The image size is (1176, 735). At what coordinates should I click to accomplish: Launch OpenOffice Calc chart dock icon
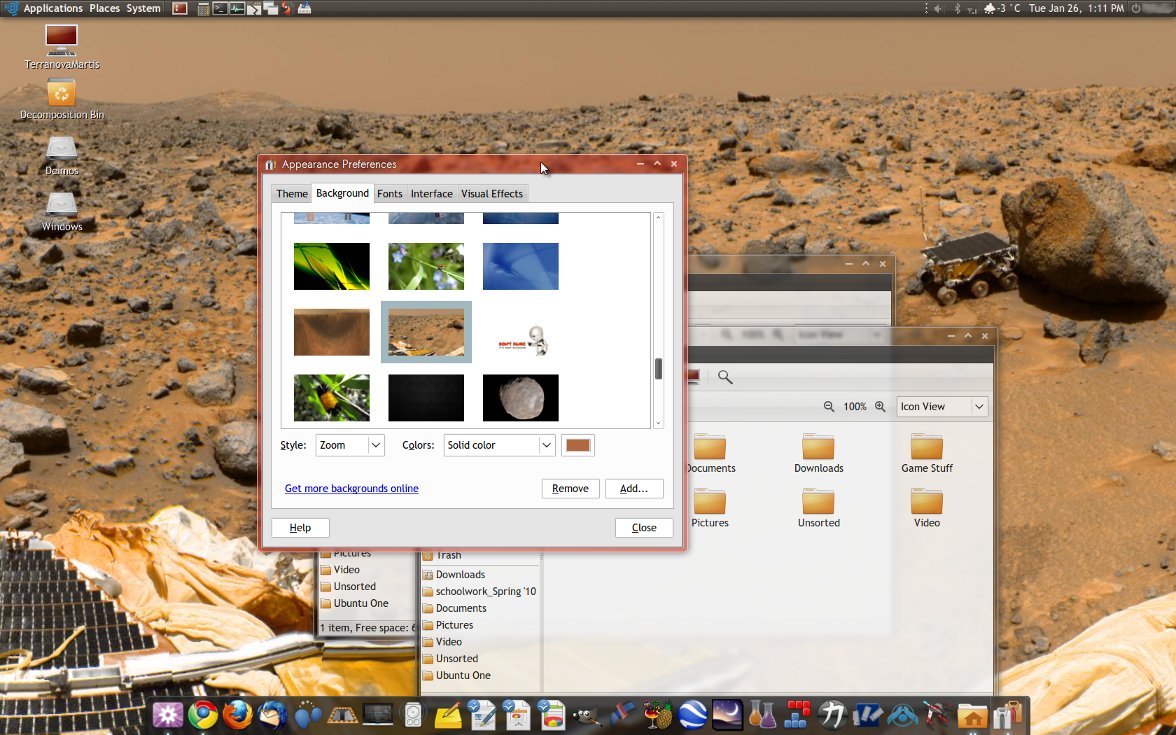[552, 715]
